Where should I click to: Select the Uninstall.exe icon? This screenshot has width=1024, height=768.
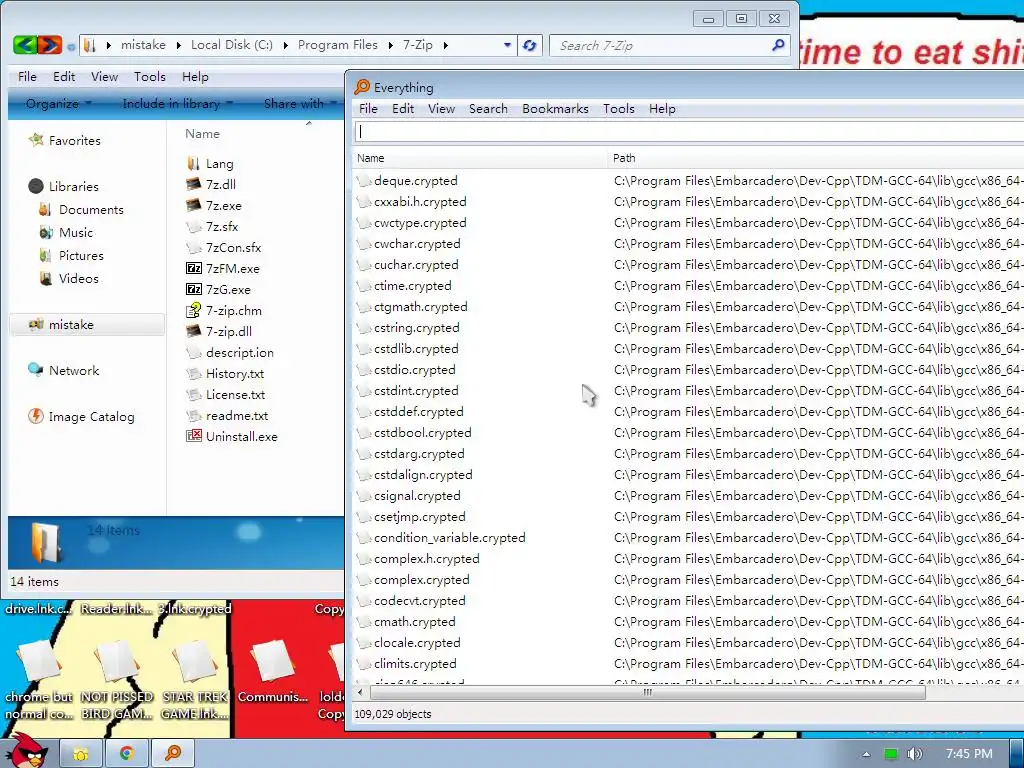193,436
